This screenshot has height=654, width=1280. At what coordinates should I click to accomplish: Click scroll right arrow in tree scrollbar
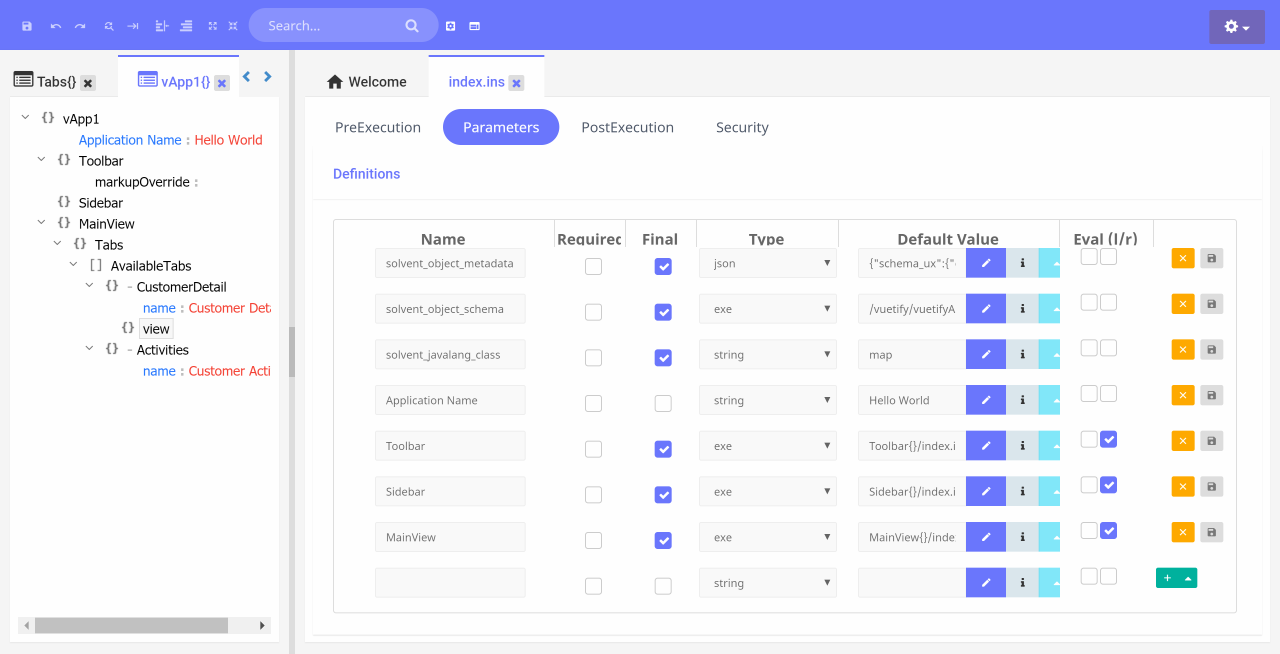tap(263, 625)
